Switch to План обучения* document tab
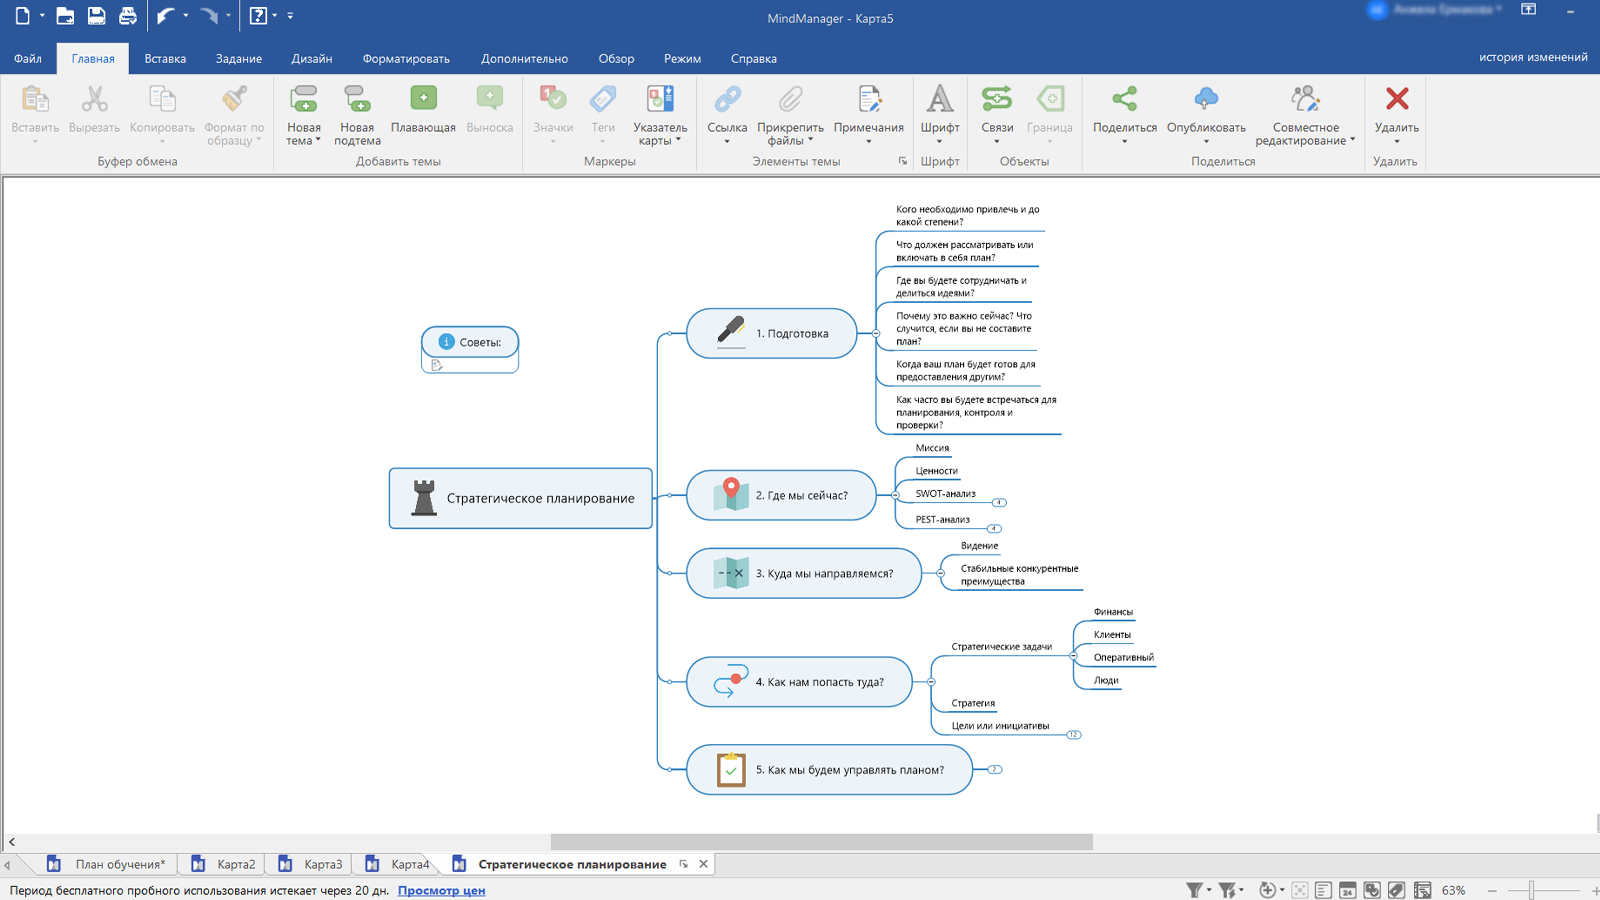The width and height of the screenshot is (1600, 900). (x=107, y=864)
